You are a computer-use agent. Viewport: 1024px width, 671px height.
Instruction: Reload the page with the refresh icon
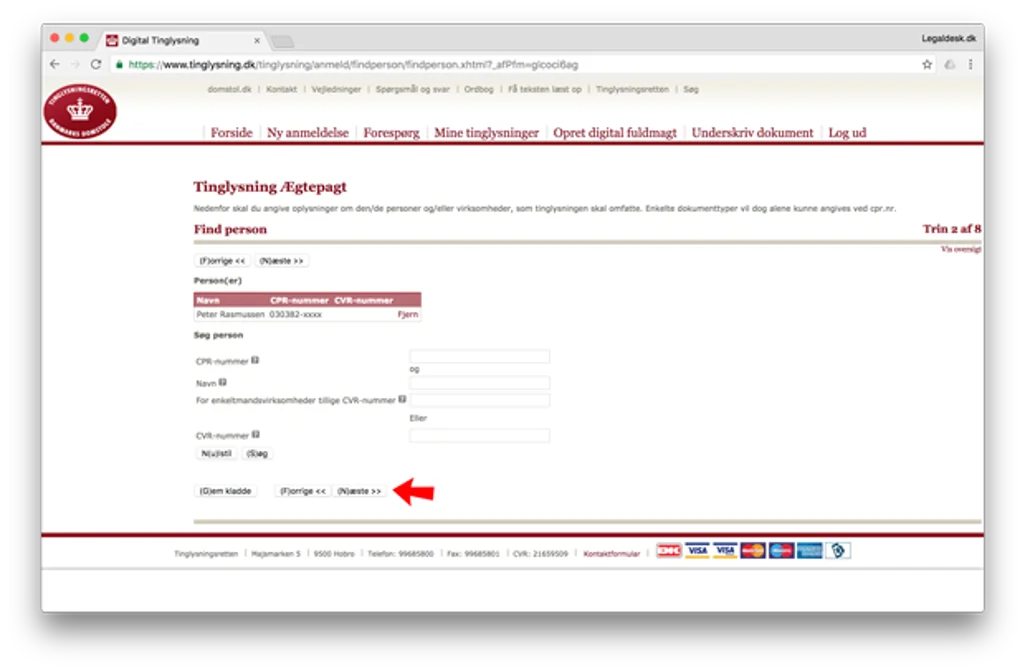coord(96,64)
